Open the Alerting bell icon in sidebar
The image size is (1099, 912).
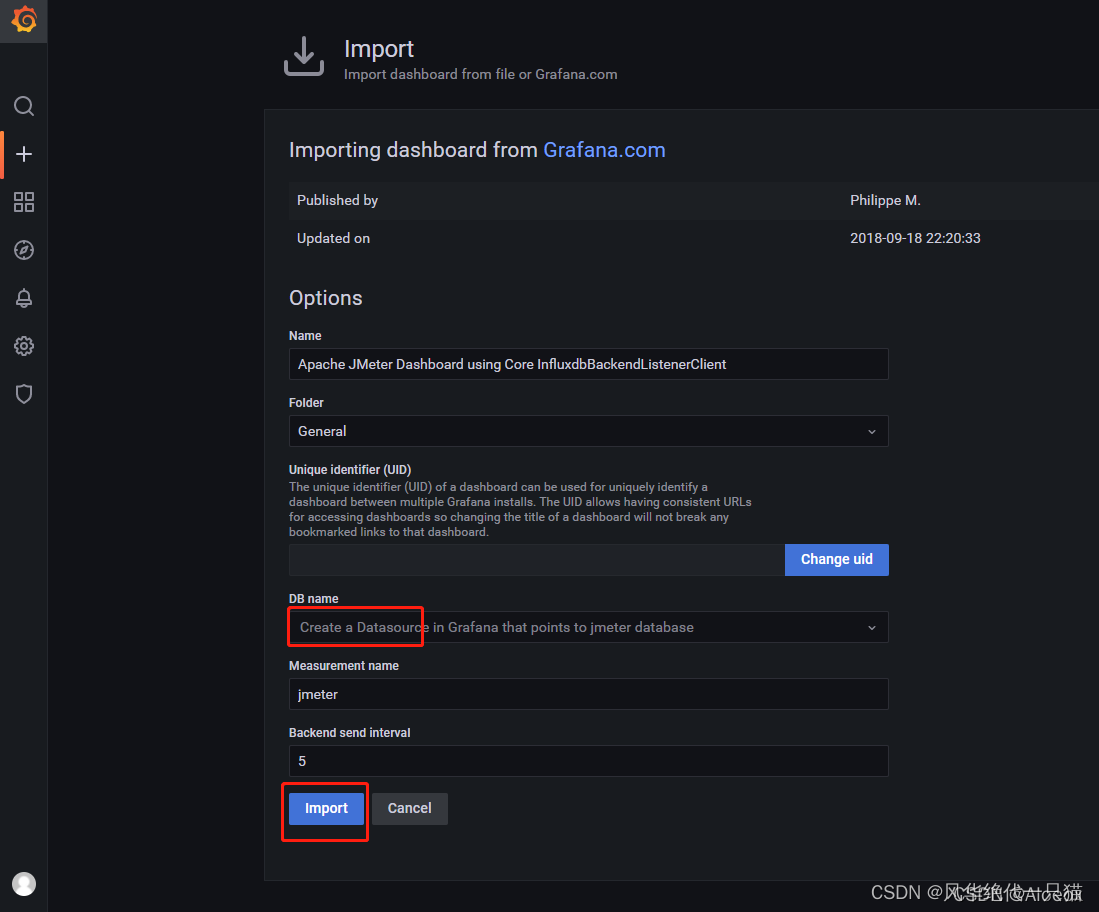pos(24,298)
